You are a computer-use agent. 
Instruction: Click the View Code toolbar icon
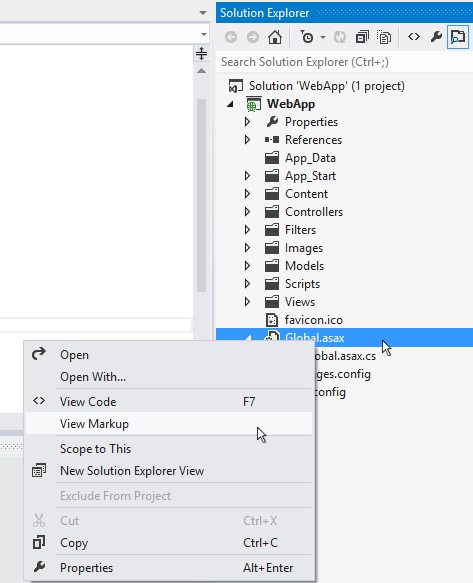[414, 37]
